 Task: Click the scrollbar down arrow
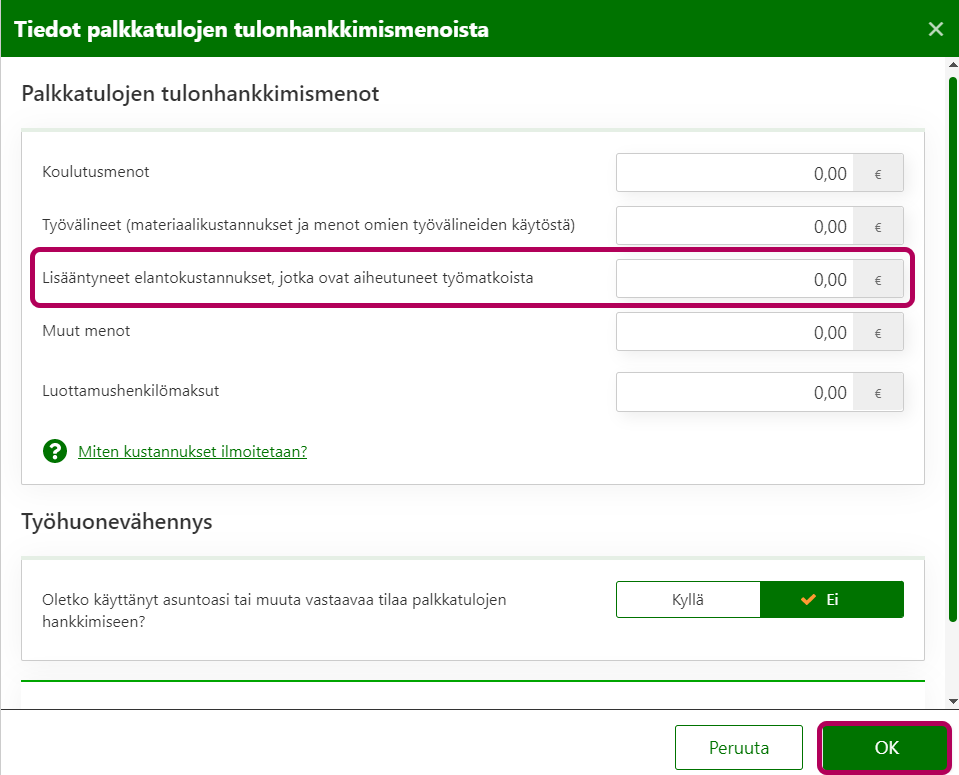point(952,700)
